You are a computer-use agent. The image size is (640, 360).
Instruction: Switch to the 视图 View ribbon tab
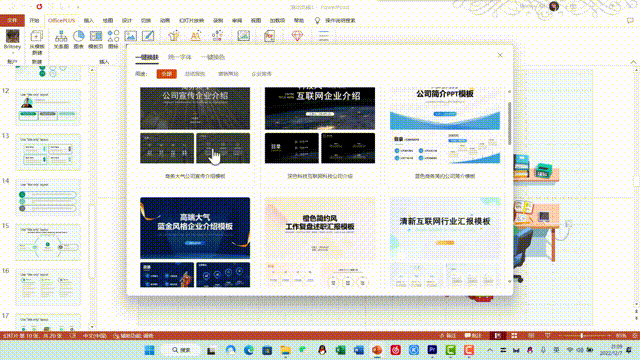(256, 20)
